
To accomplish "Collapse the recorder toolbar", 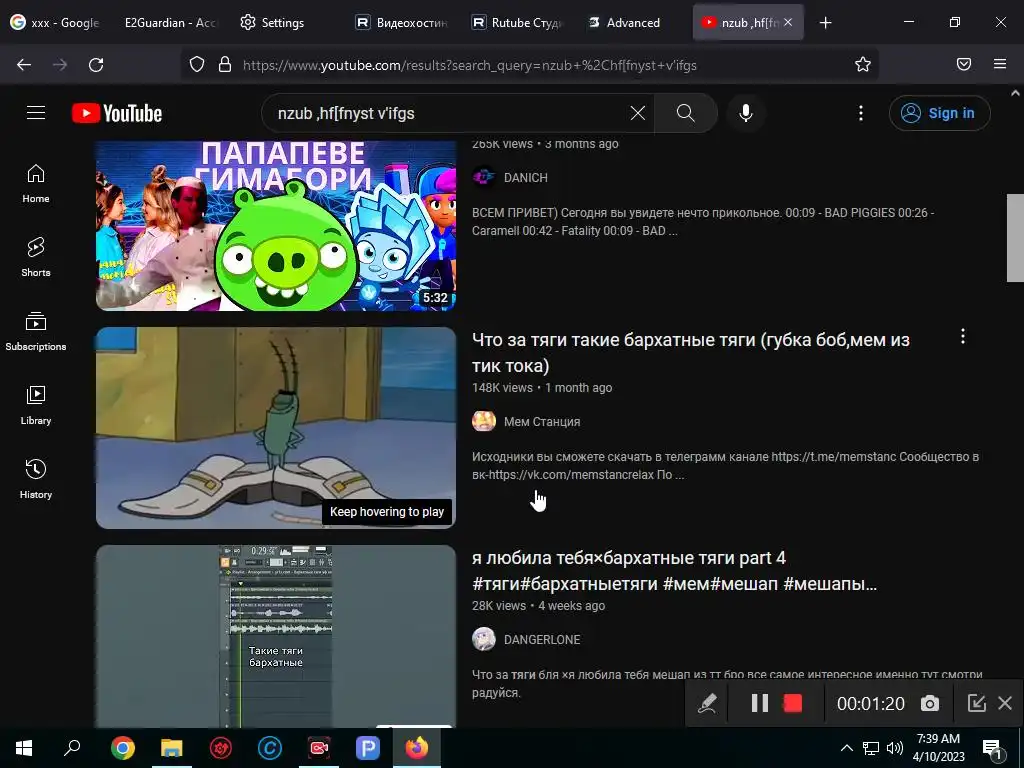I will tap(976, 703).
